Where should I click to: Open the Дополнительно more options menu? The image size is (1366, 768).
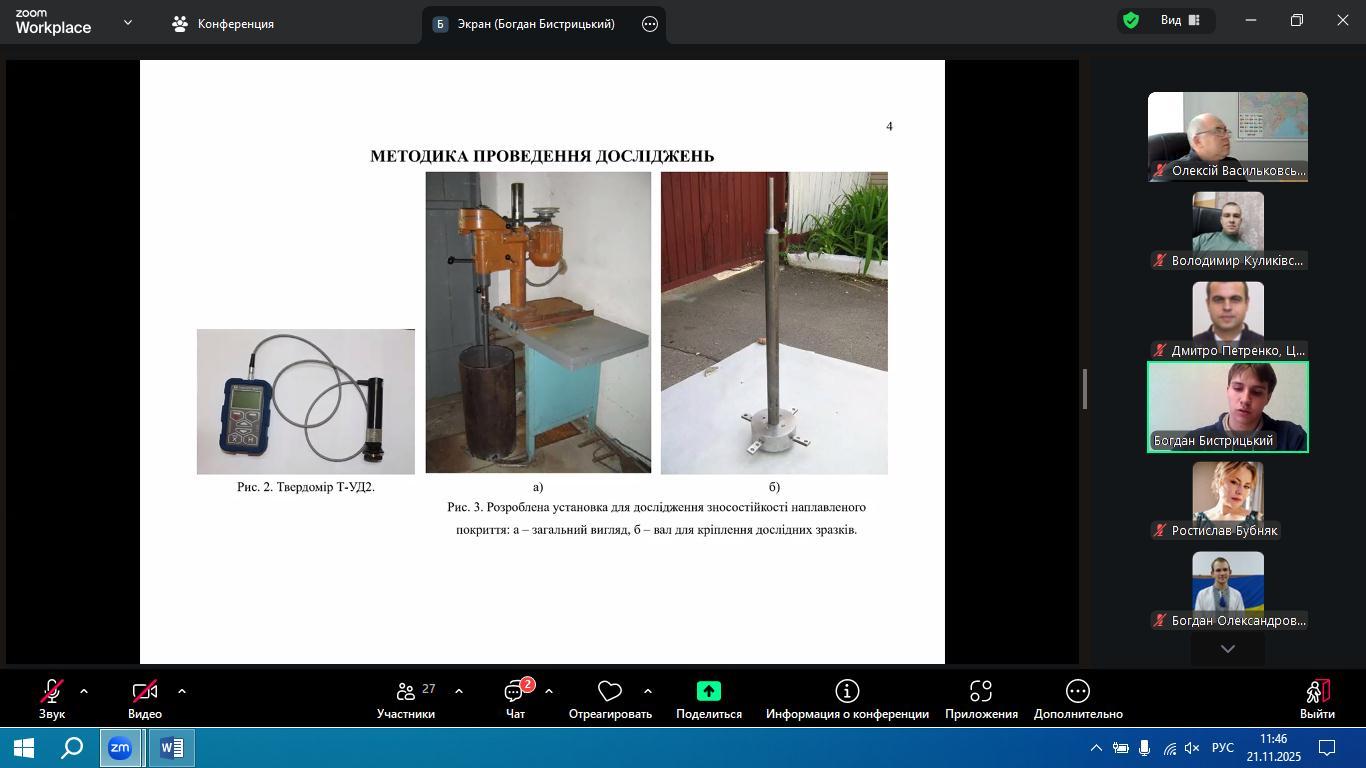pyautogui.click(x=1077, y=692)
